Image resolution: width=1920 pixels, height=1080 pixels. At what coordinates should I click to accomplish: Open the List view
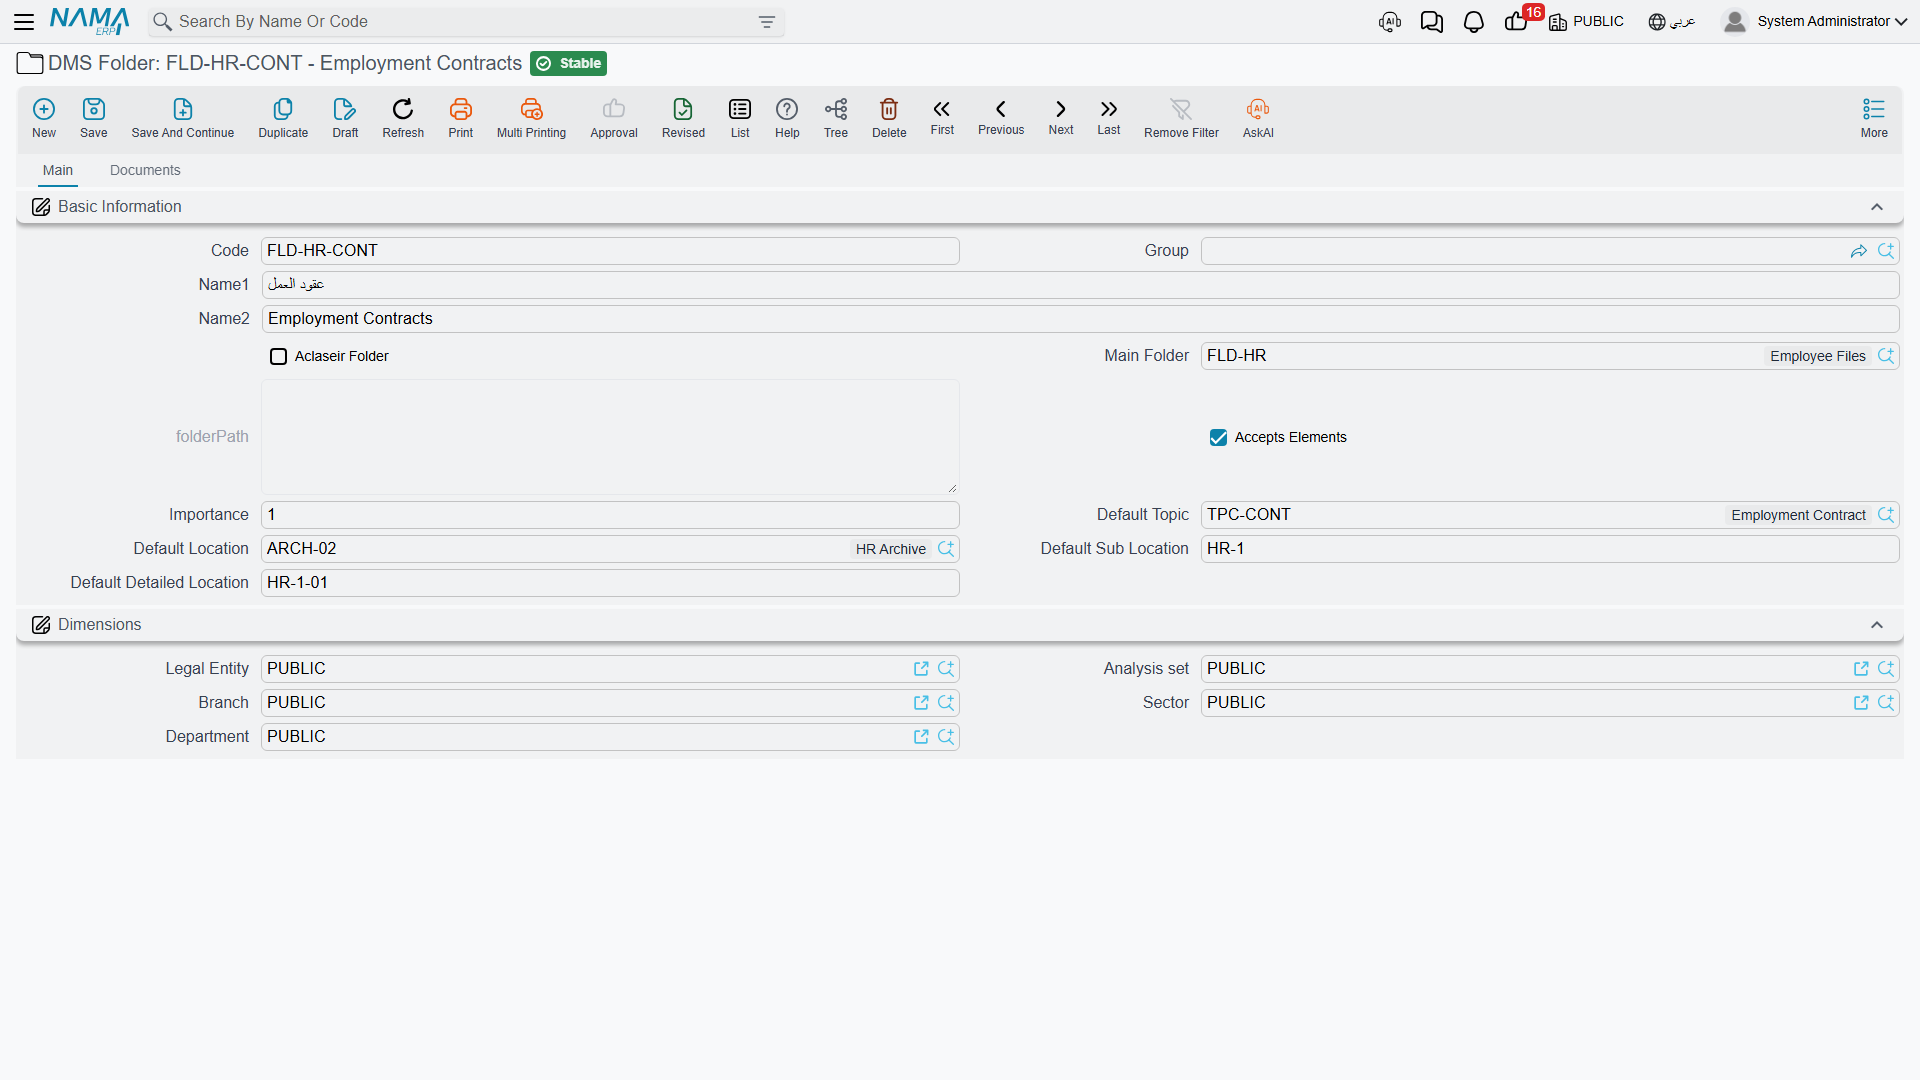coord(740,118)
